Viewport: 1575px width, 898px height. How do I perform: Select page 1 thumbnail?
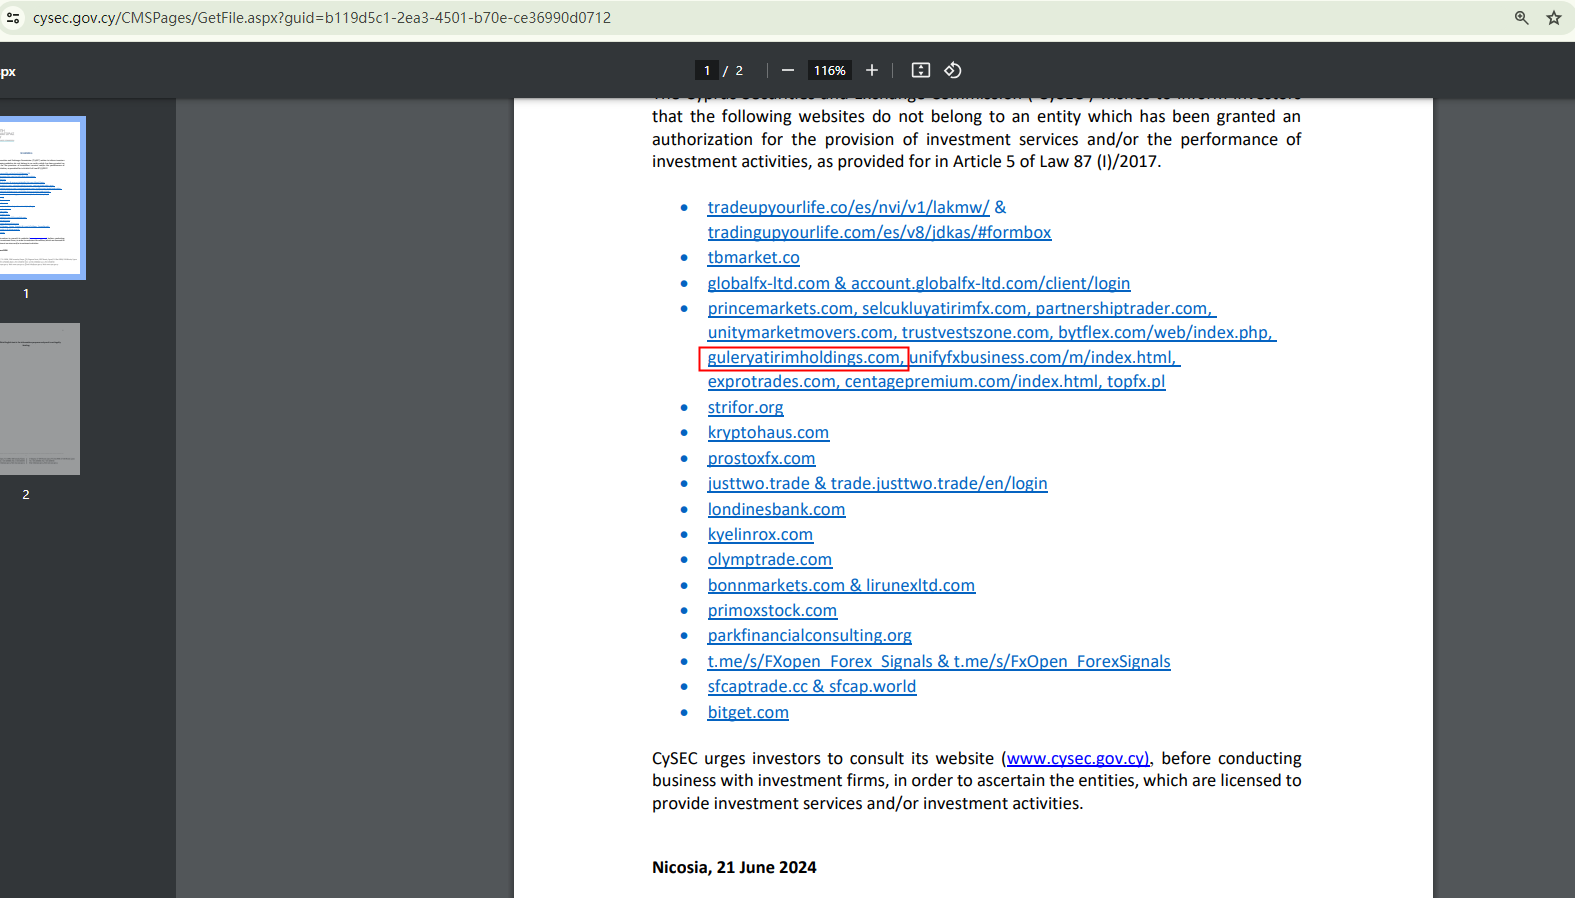click(41, 197)
